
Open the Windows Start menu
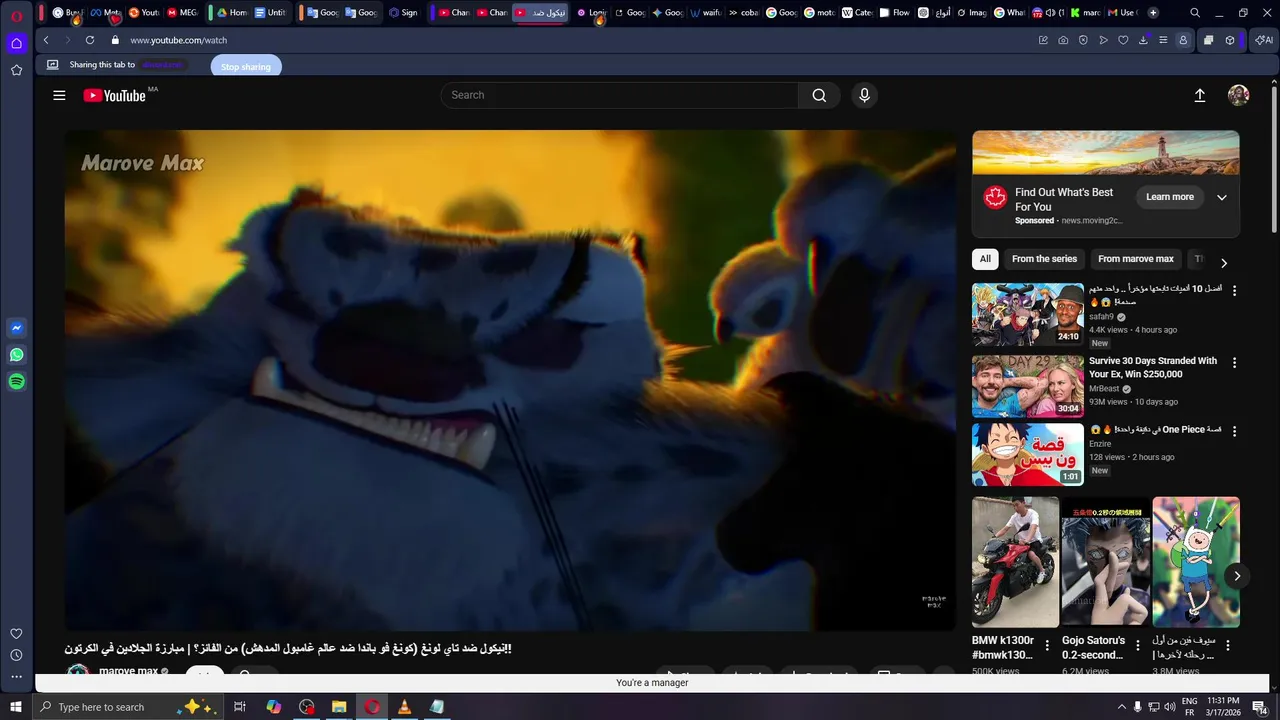16,707
